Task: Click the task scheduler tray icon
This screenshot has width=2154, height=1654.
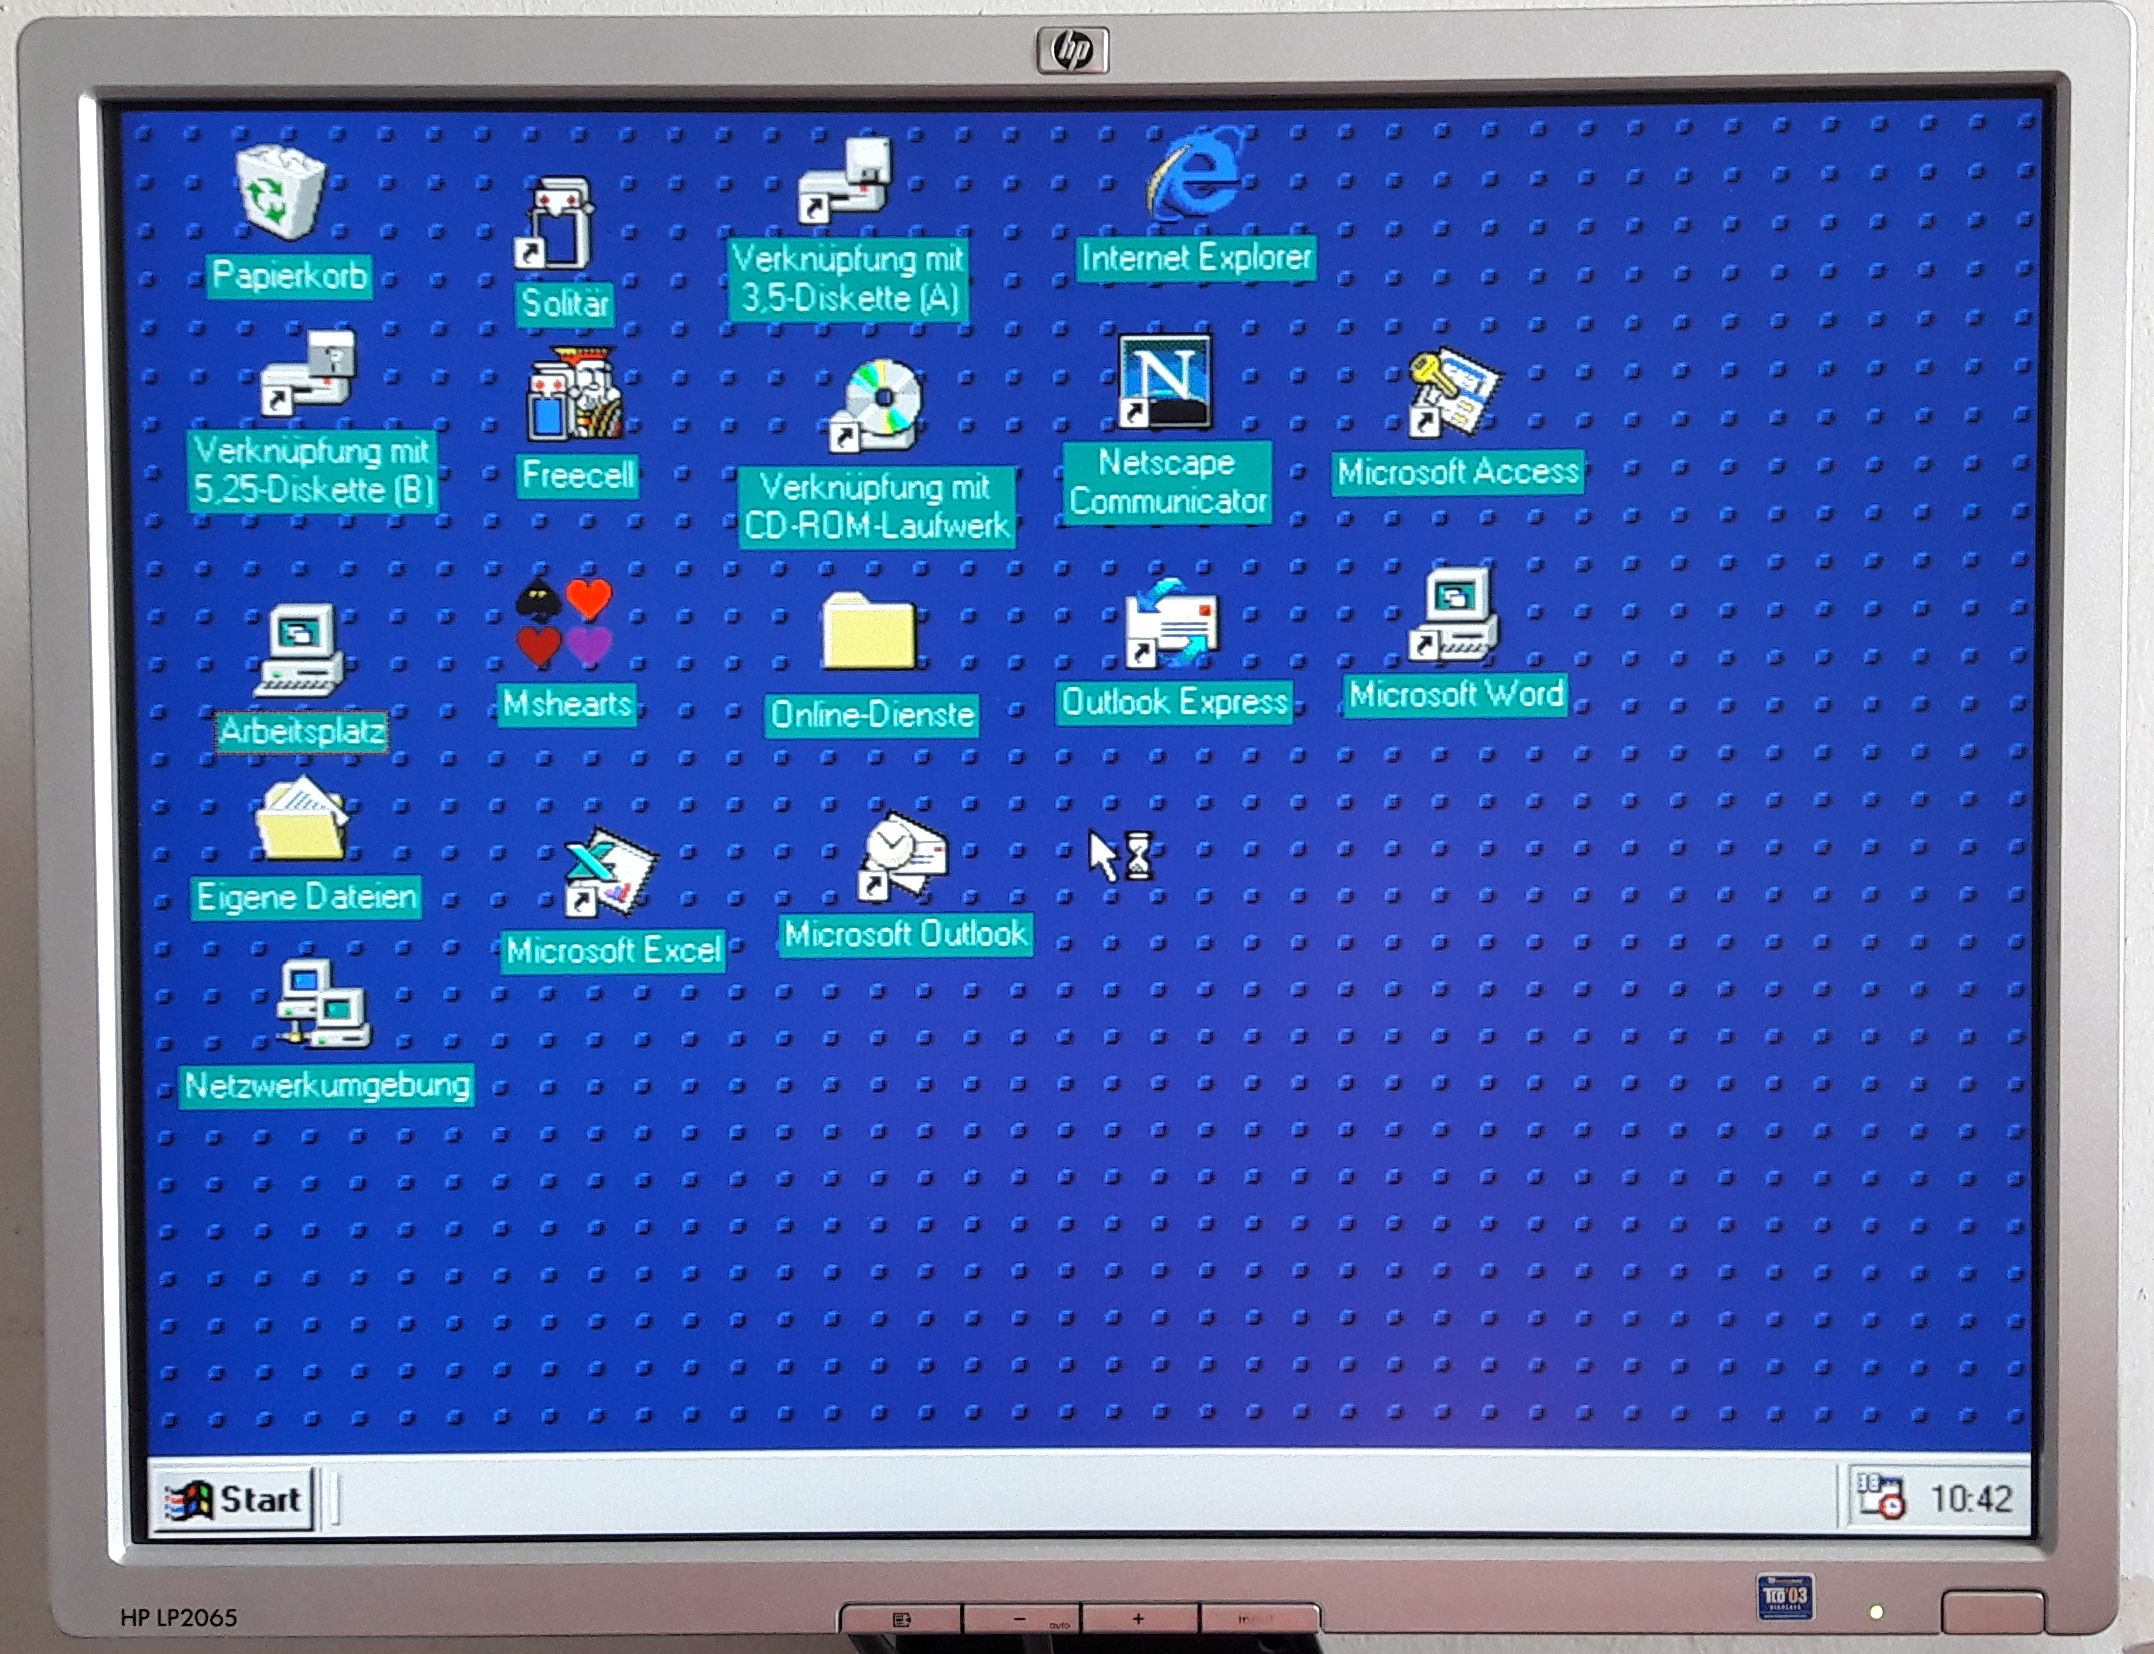Action: tap(1880, 1496)
